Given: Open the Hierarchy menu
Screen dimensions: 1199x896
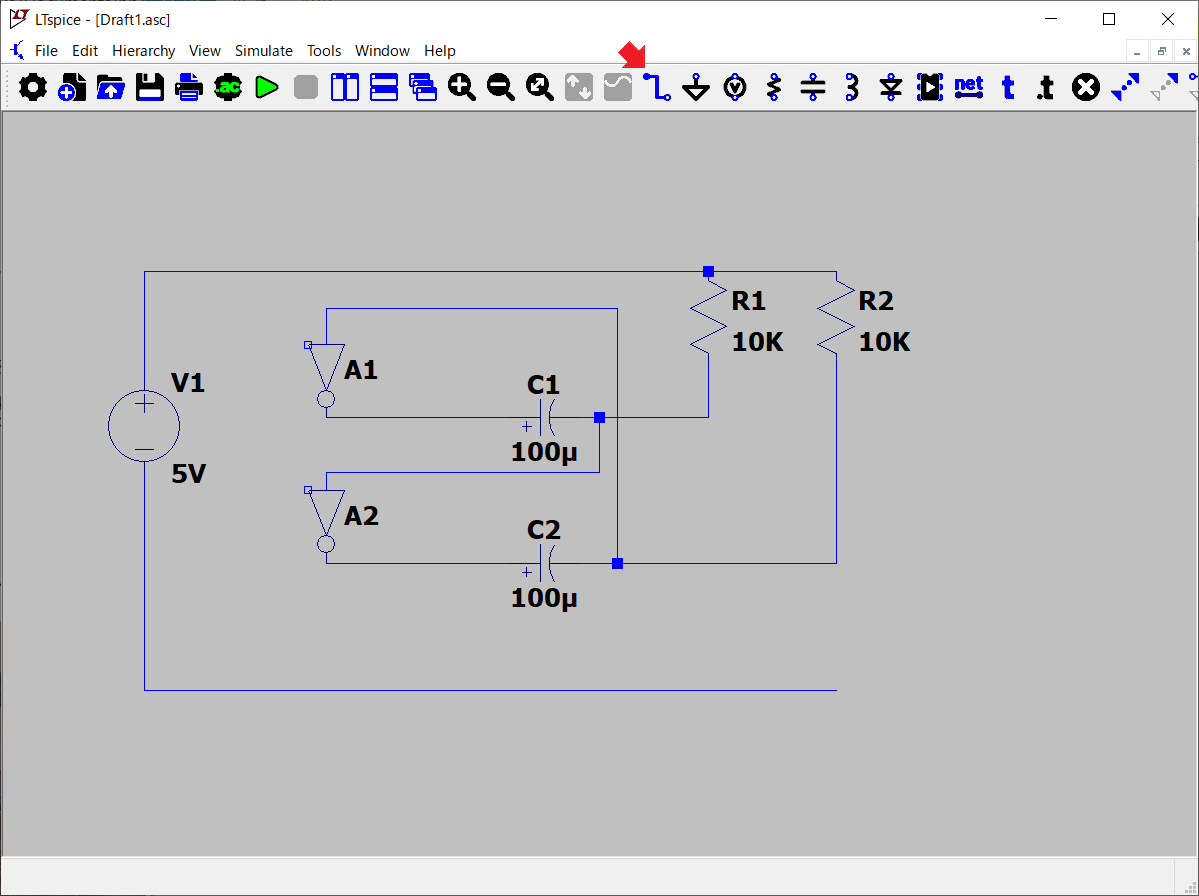Looking at the screenshot, I should tap(143, 51).
